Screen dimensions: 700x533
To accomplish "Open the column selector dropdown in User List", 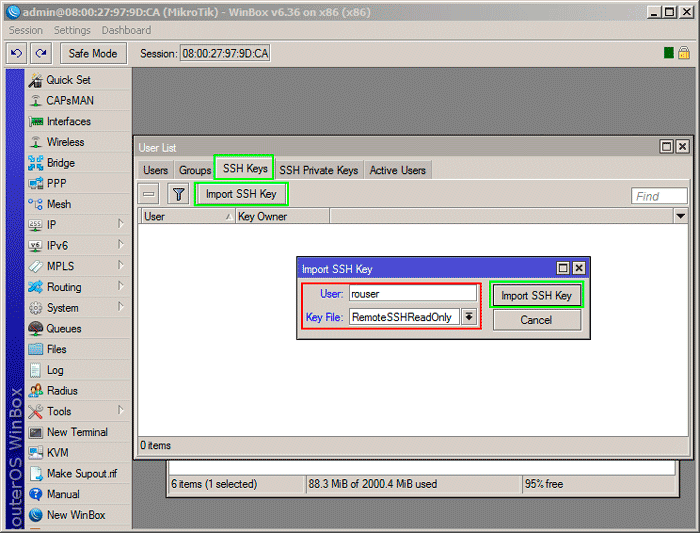I will click(x=681, y=216).
